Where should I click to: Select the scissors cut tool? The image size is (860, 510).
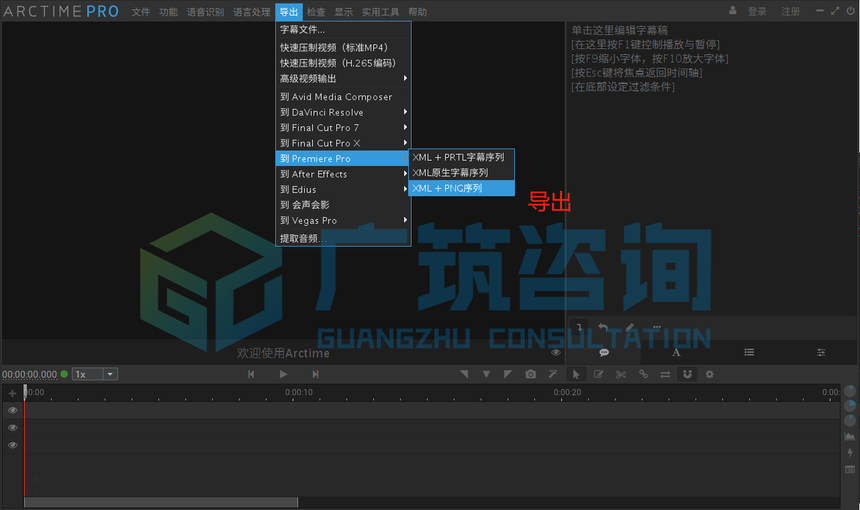(x=621, y=375)
